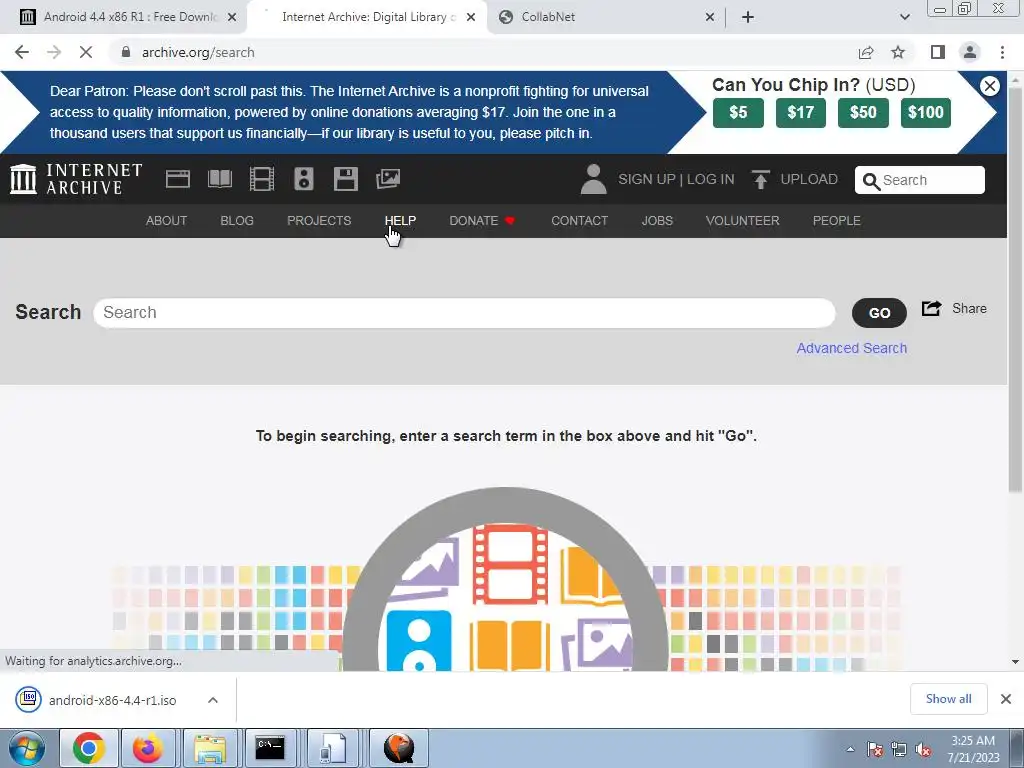Expand options for android-x86-4.4-r1.iso download
Viewport: 1024px width, 768px height.
tap(213, 700)
